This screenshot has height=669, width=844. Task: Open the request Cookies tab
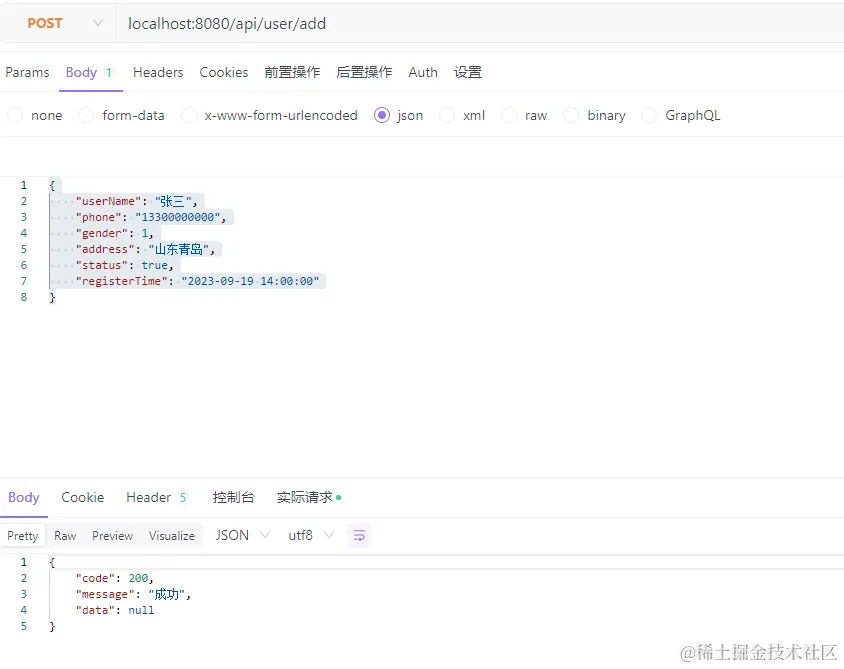tap(223, 72)
